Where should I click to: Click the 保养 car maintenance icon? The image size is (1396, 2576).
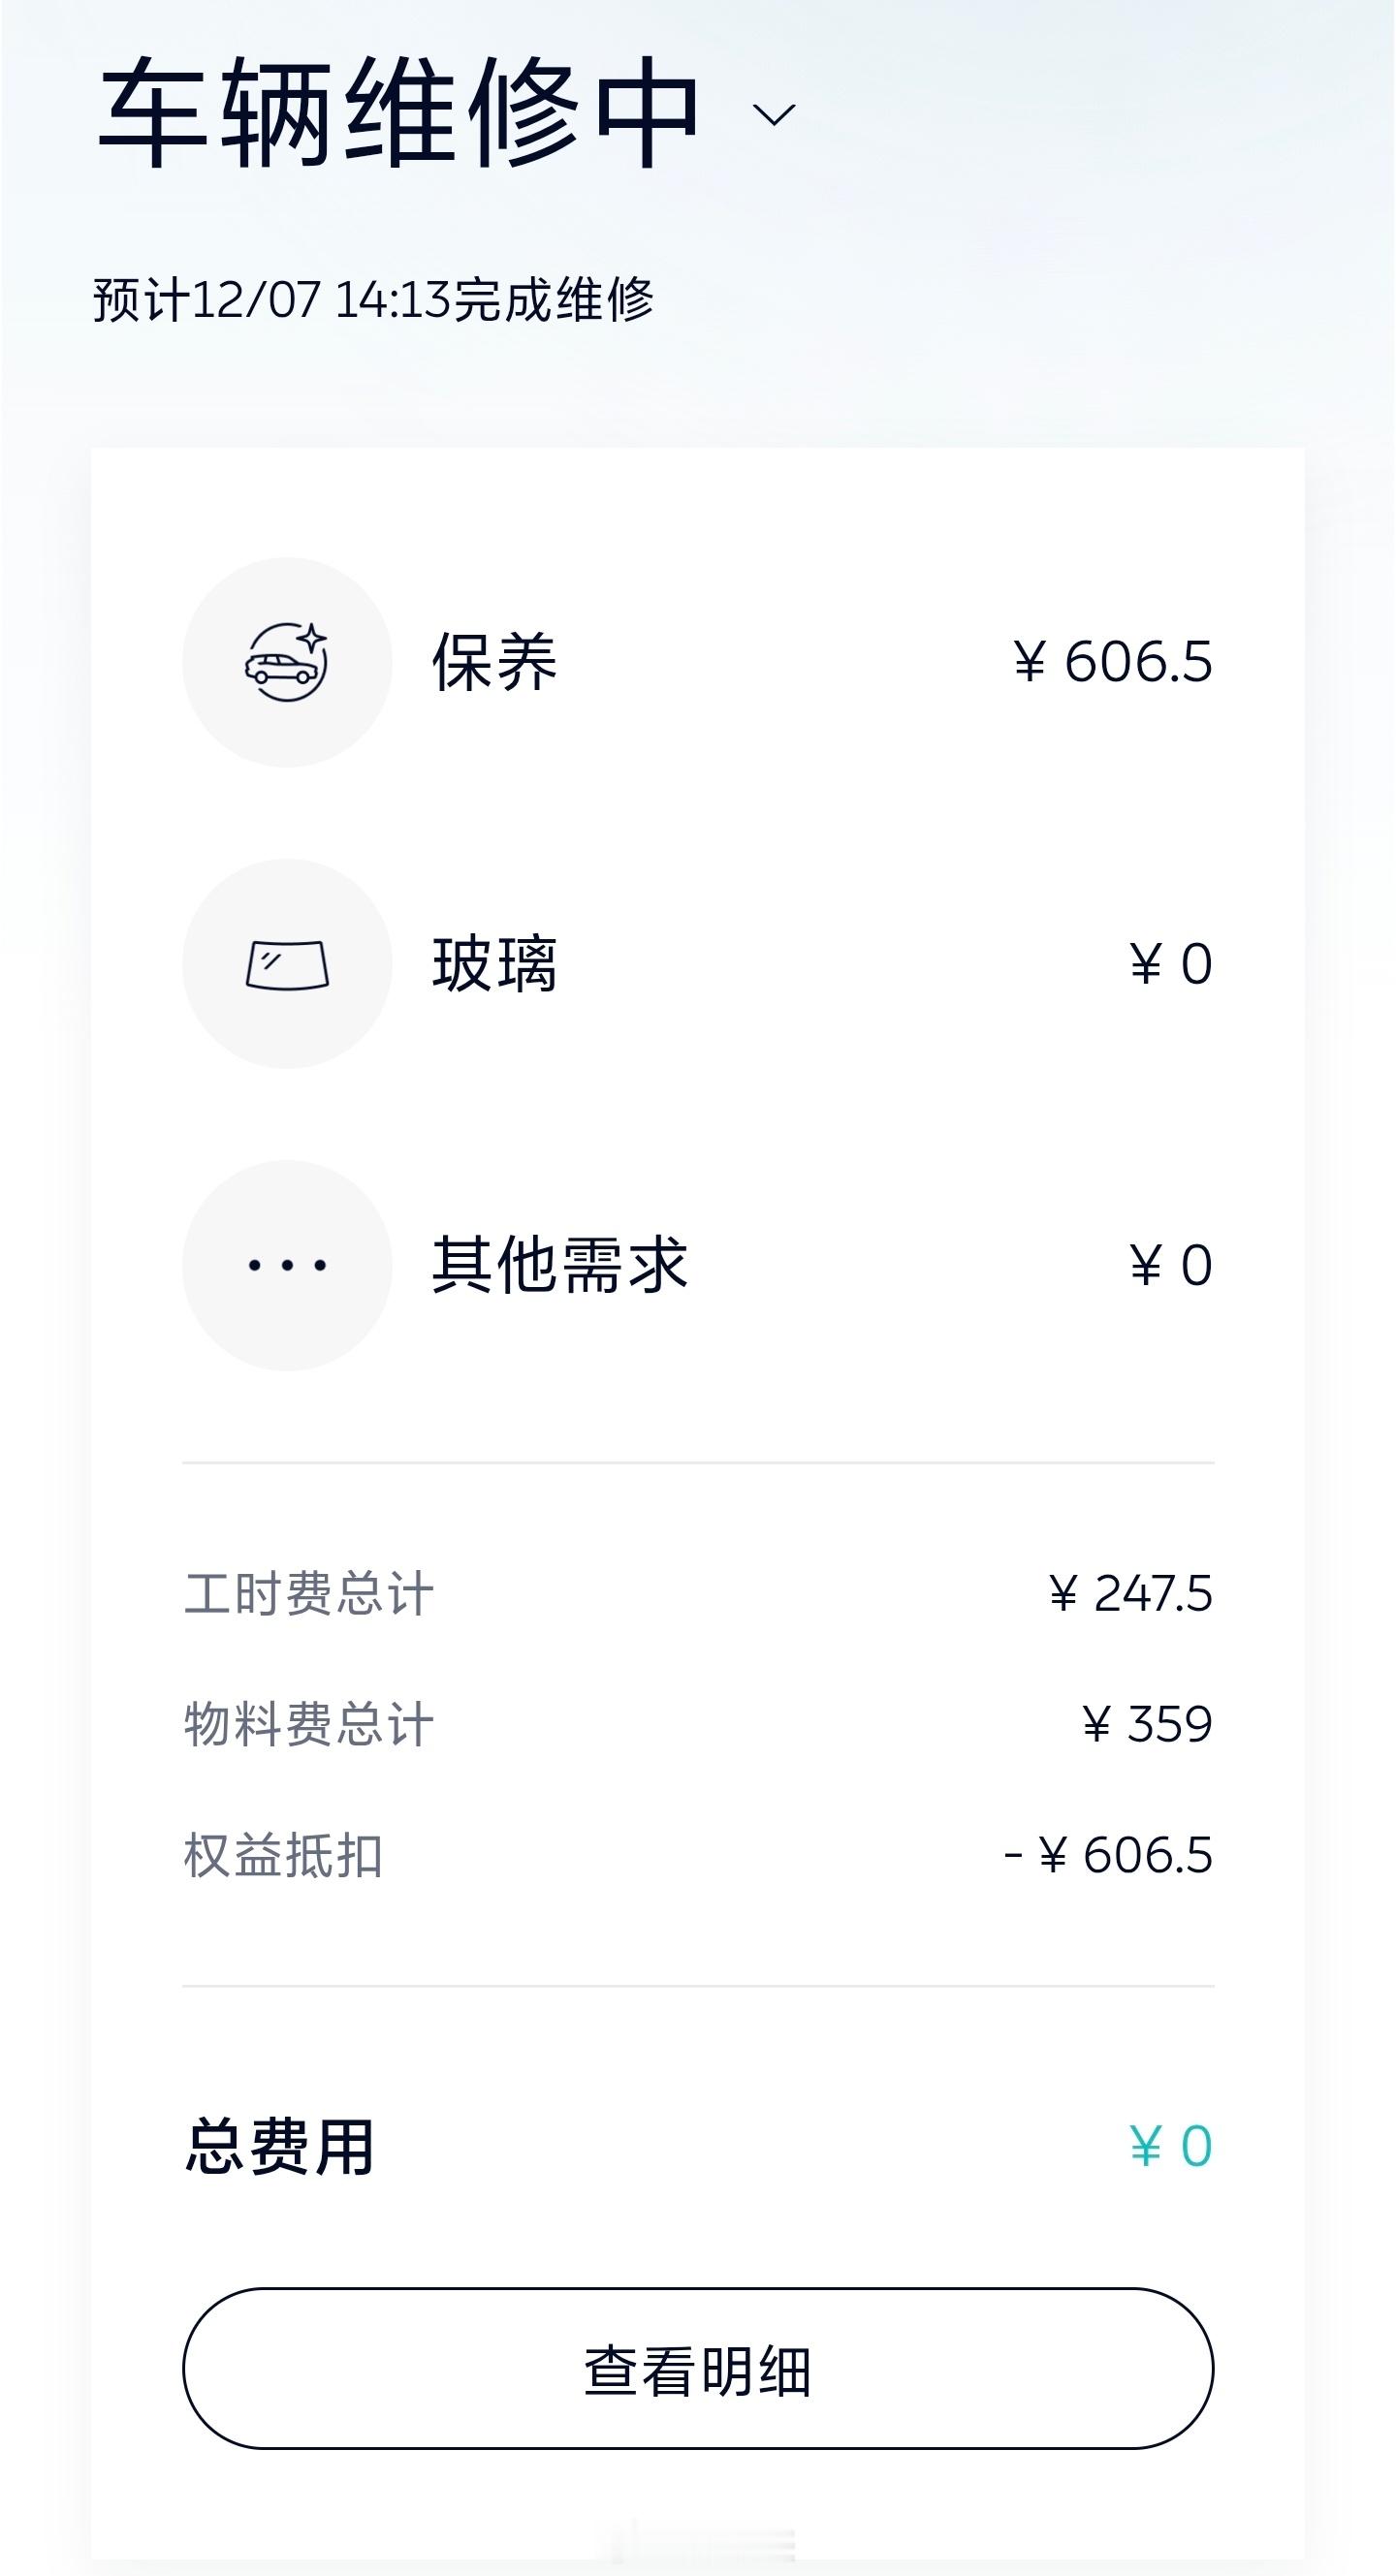pos(287,662)
